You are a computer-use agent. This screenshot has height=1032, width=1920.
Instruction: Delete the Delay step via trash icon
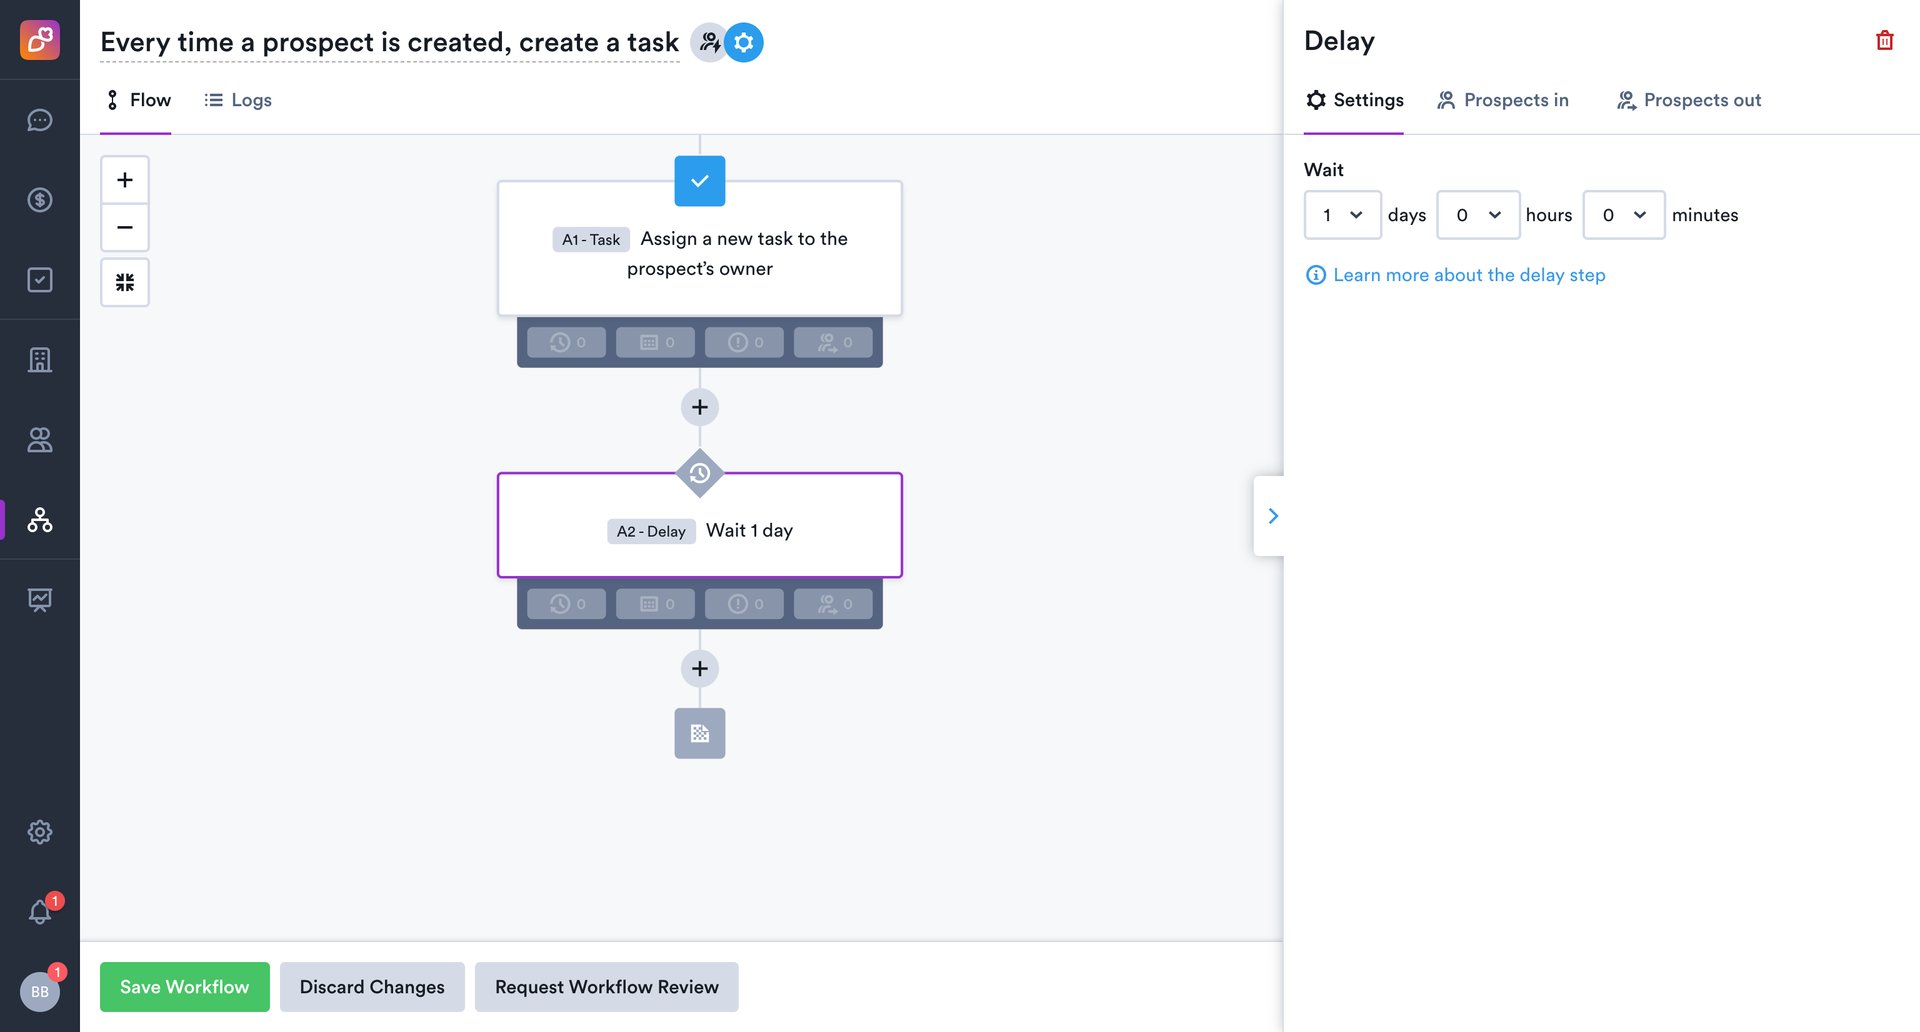pos(1884,40)
